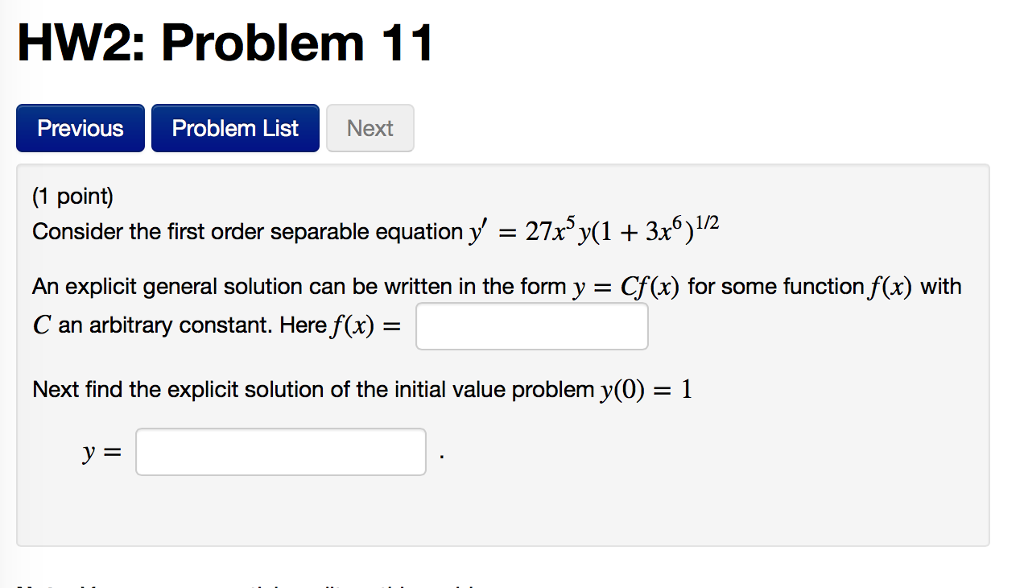
Task: Click the 'Here f(x) =' label
Action: [355, 326]
